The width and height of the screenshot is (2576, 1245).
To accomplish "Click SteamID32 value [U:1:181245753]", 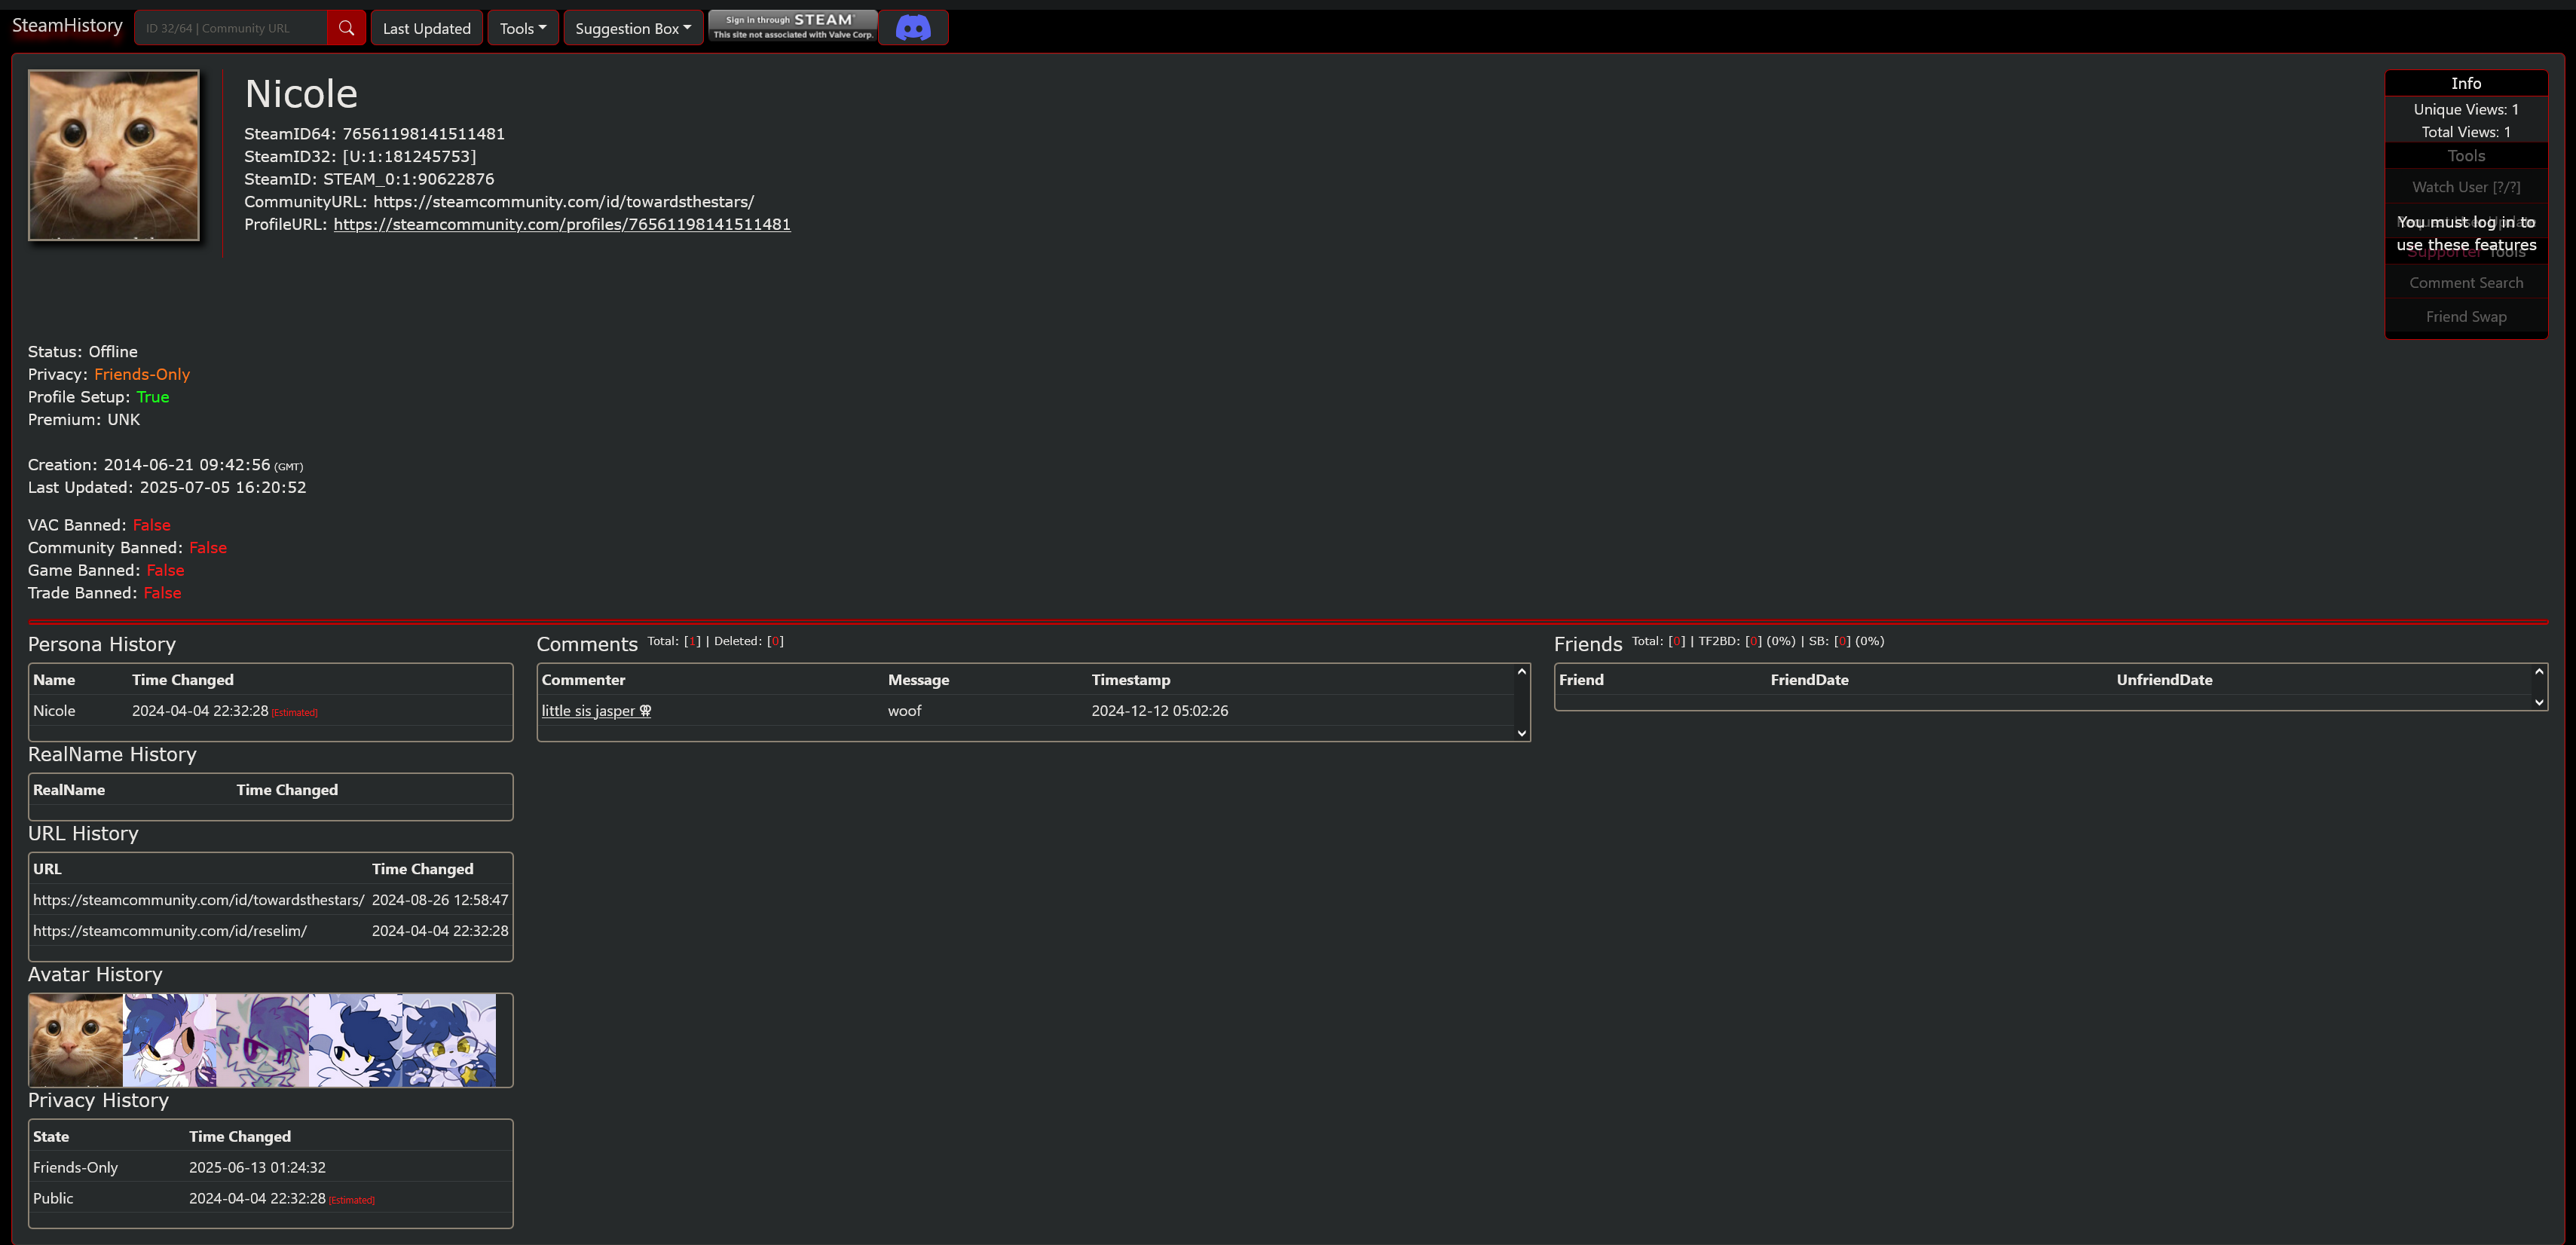I will 410,157.
